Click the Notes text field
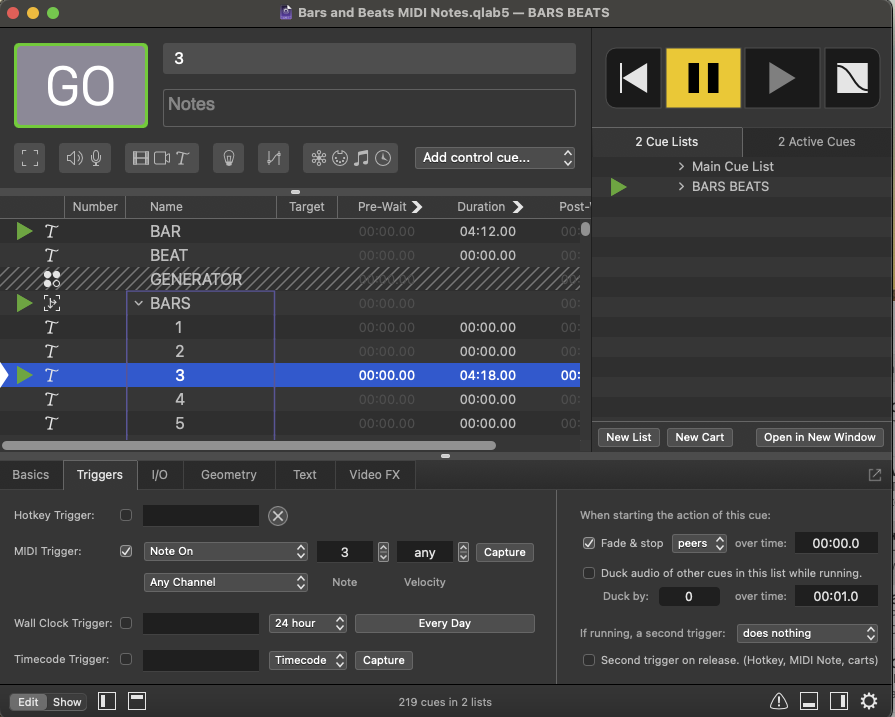 pos(369,107)
